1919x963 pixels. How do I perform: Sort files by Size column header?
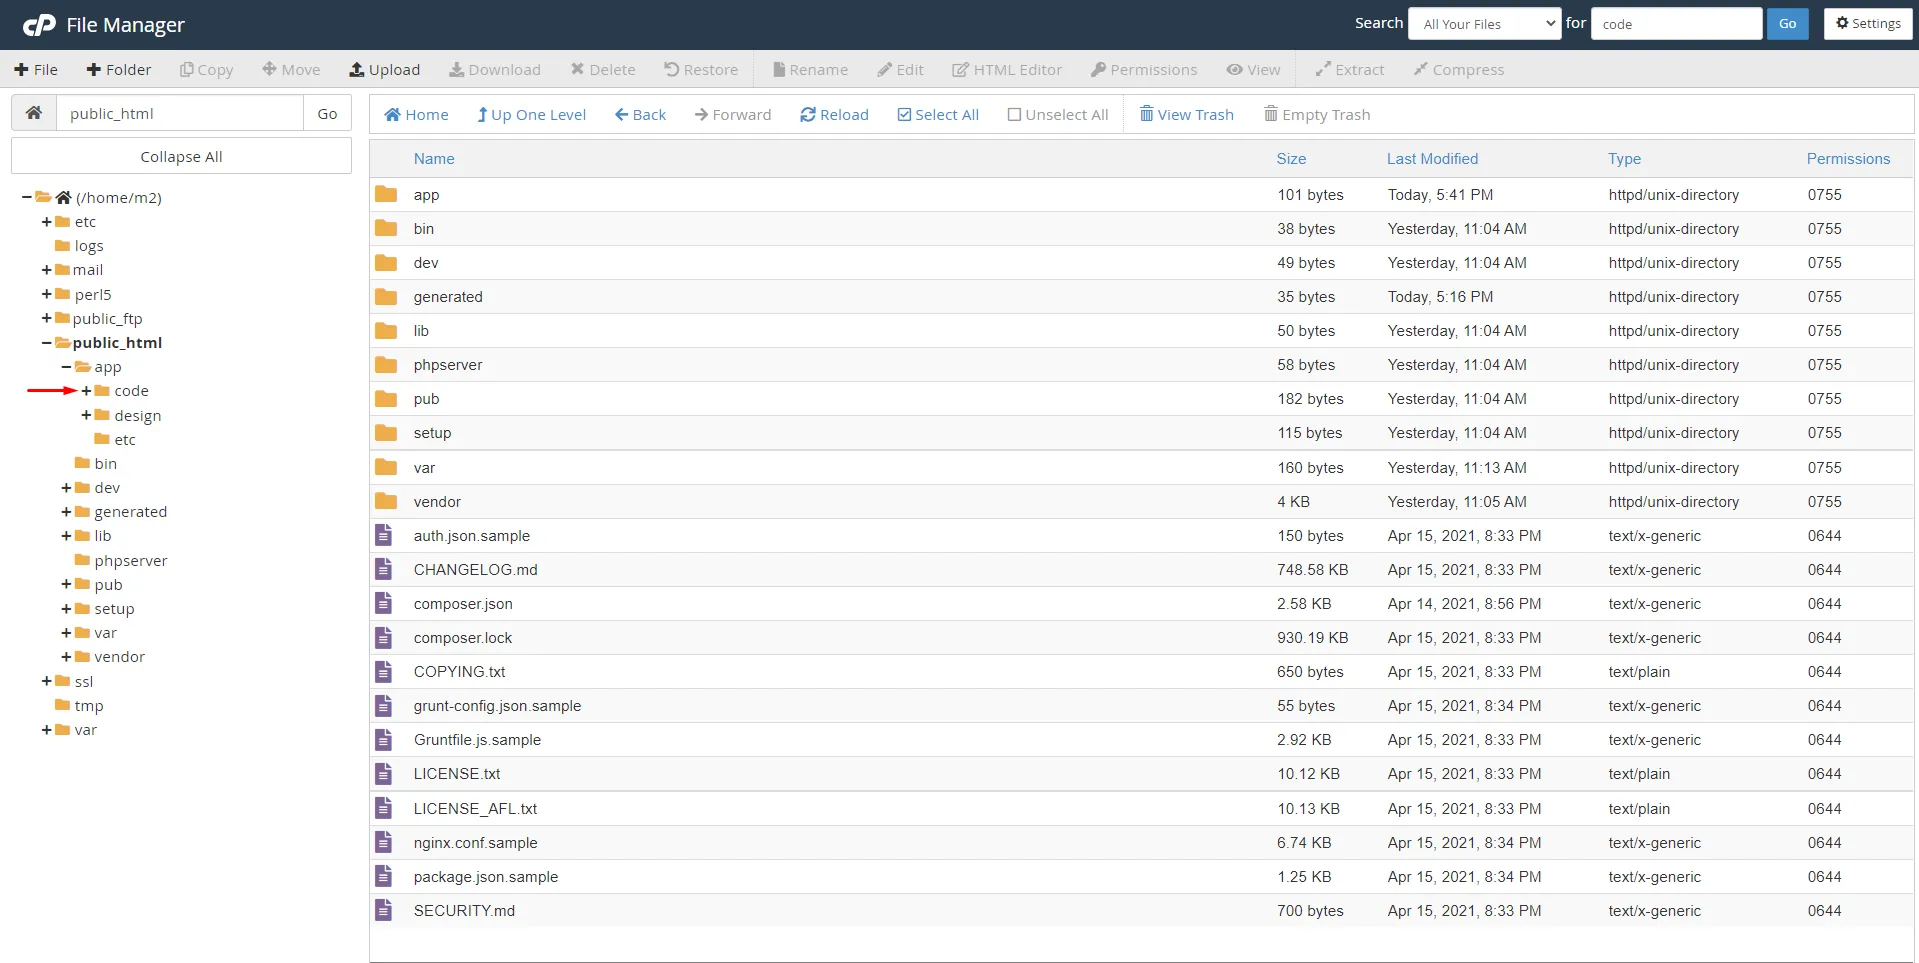coord(1290,159)
